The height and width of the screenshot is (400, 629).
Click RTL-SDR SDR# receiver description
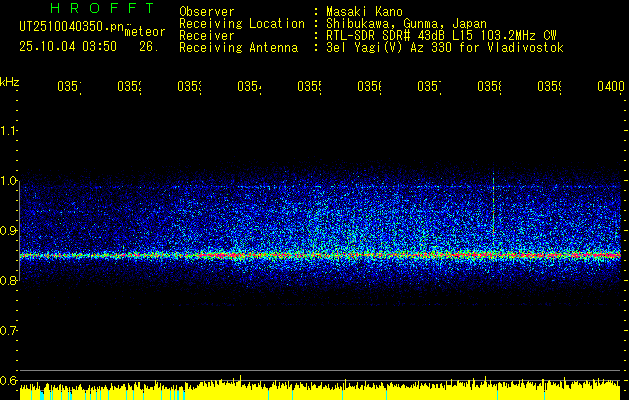coord(442,35)
